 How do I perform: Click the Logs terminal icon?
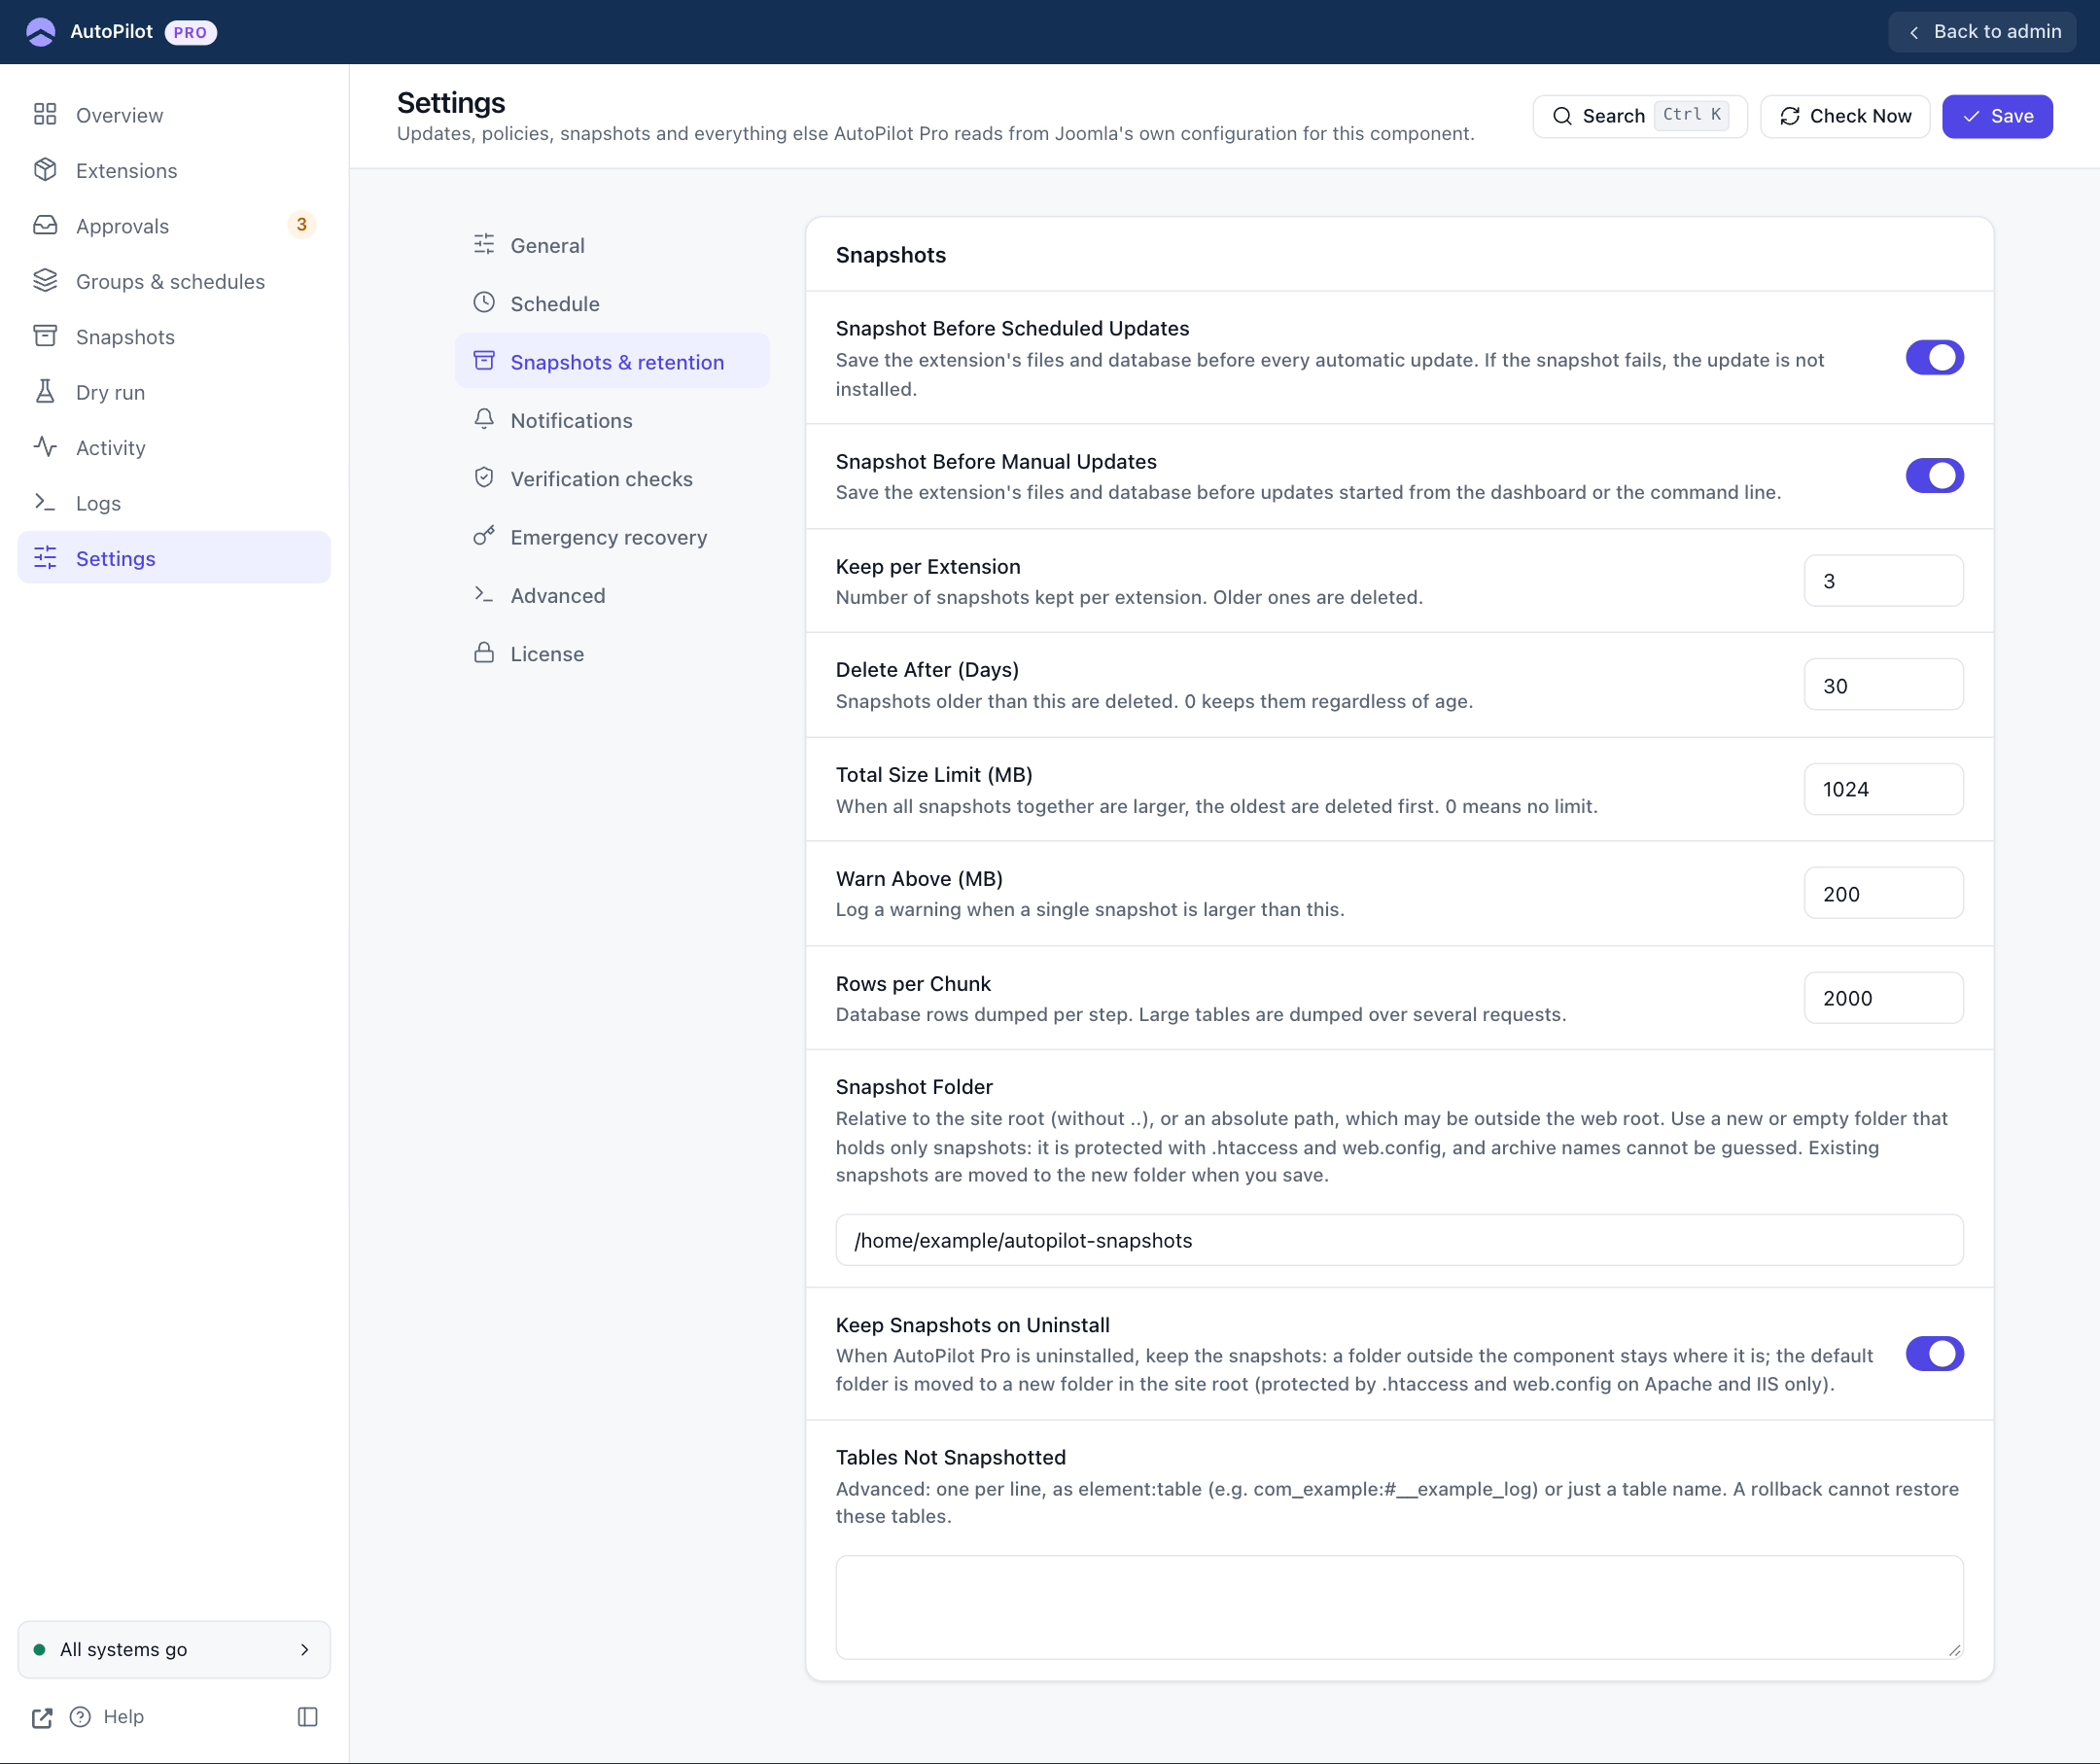coord(45,503)
